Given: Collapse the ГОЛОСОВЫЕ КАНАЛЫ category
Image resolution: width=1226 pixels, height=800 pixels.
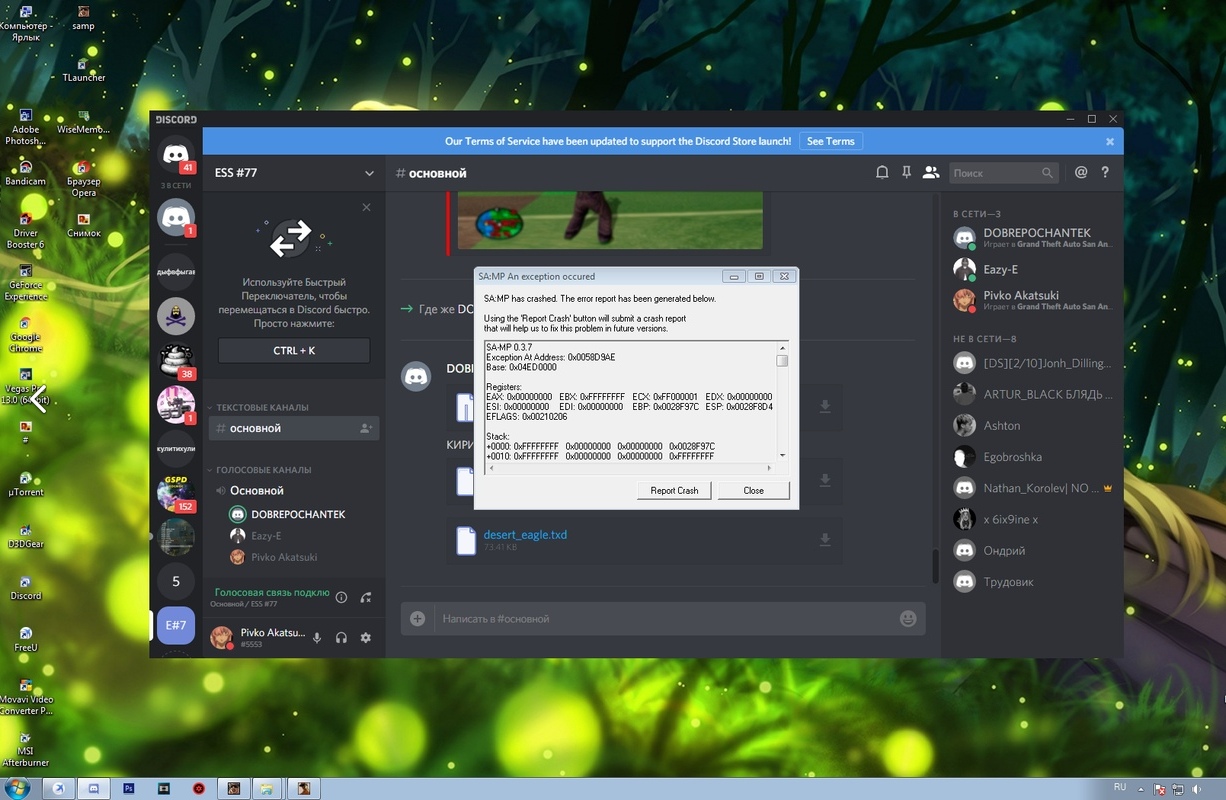Looking at the screenshot, I should [263, 470].
